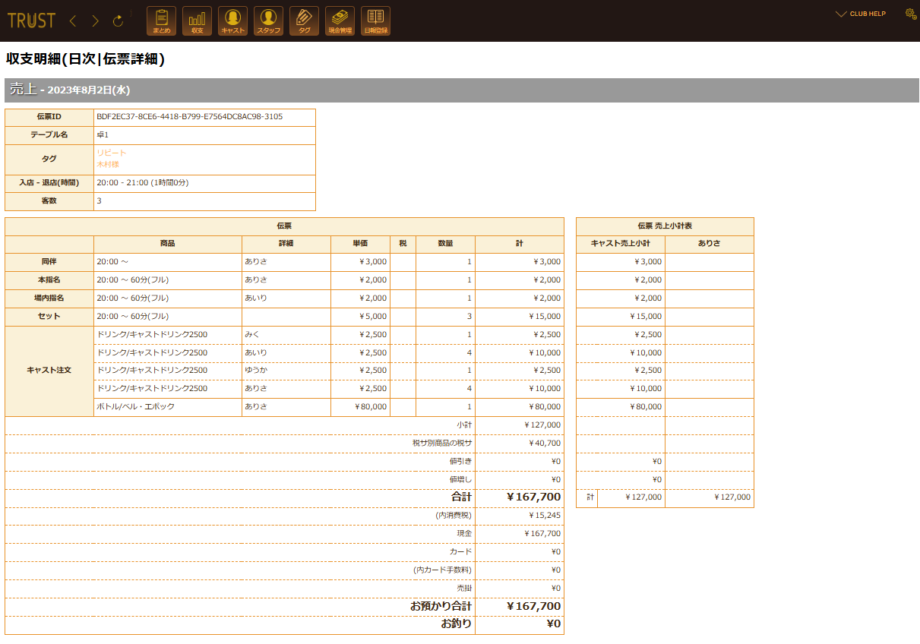Go forward with the right arrow icon

tap(95, 21)
